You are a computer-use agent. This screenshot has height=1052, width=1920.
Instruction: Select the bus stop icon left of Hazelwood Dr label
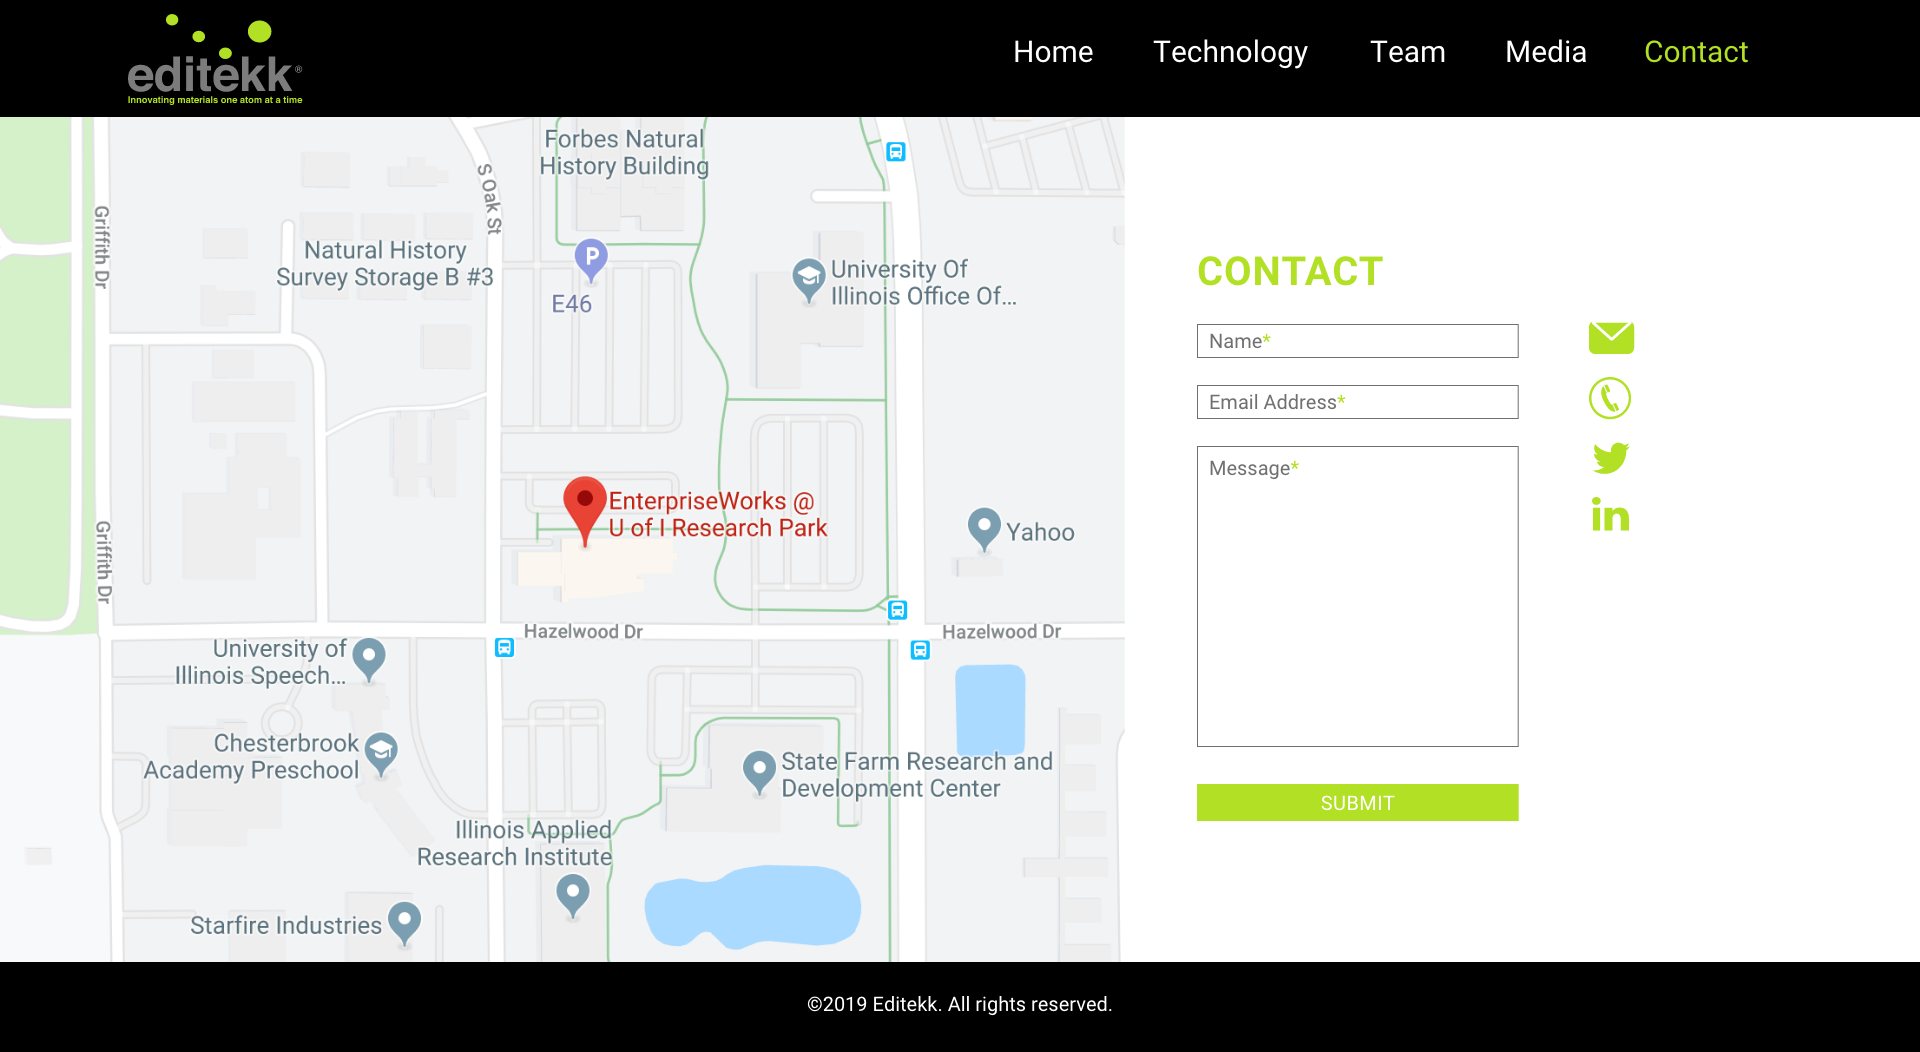point(504,648)
